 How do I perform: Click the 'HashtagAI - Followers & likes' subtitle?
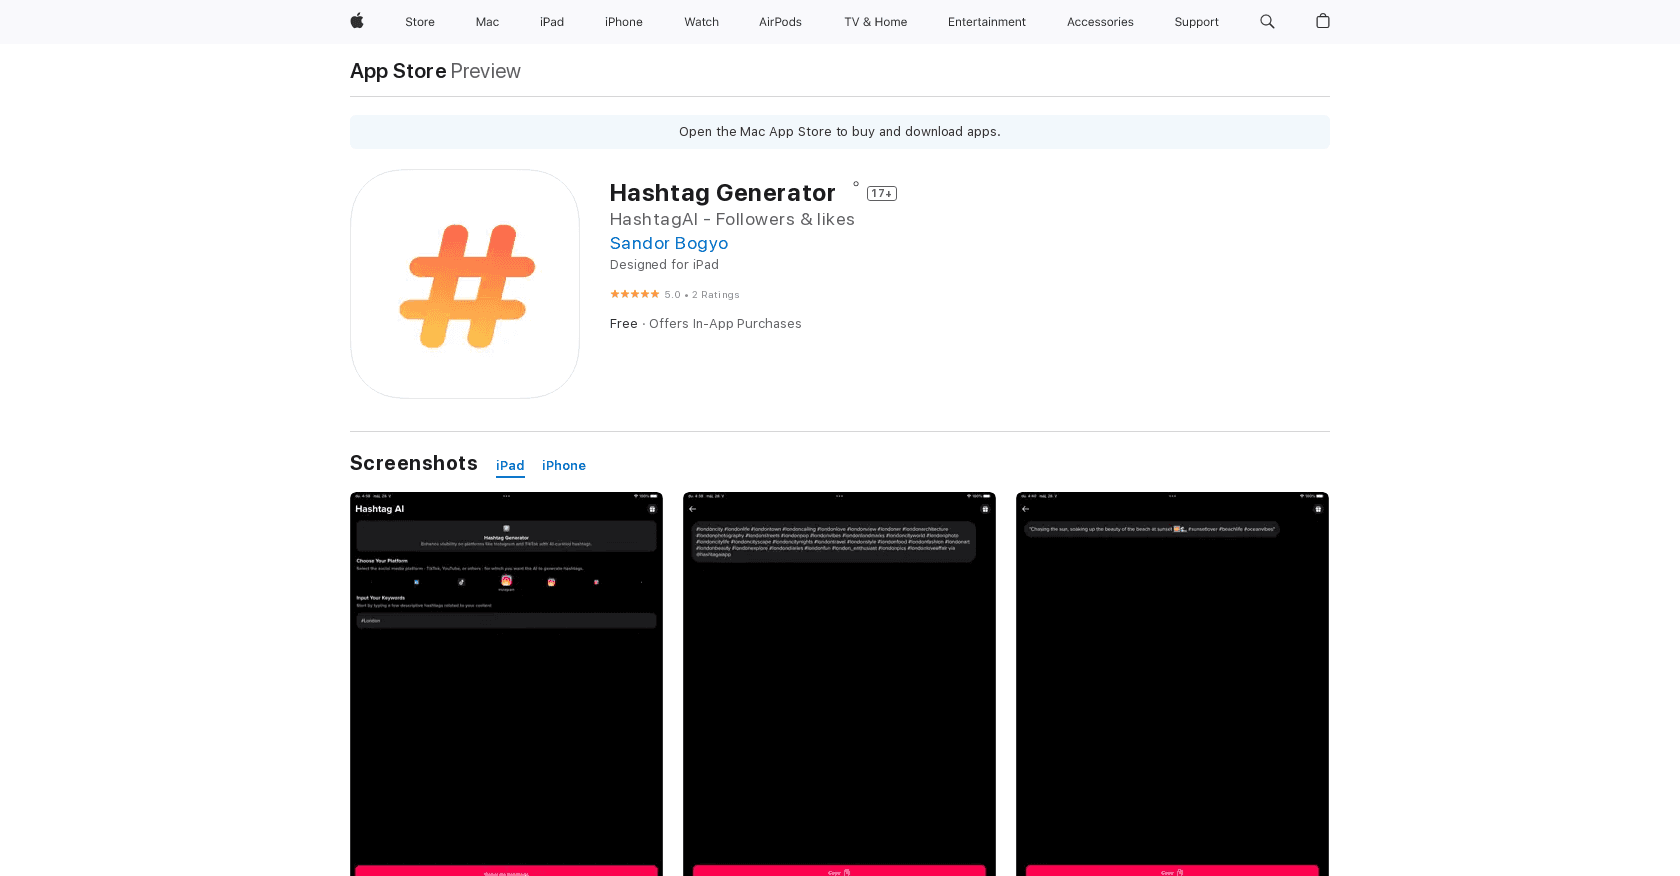tap(732, 219)
